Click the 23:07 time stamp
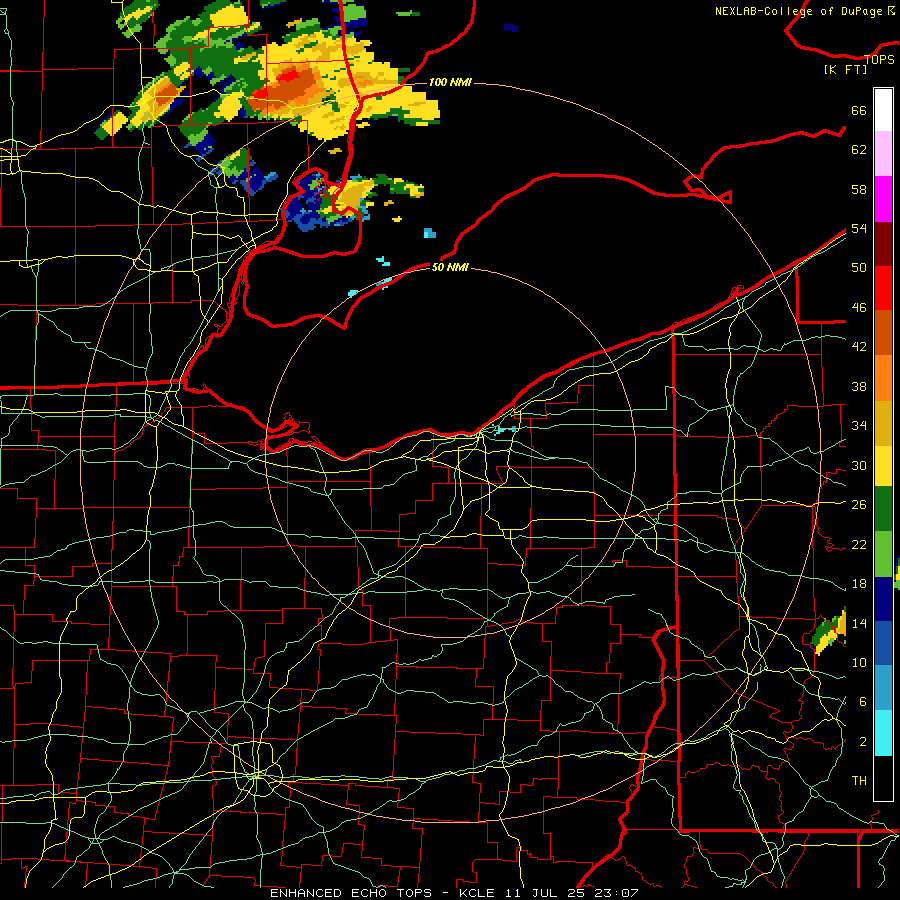Image resolution: width=900 pixels, height=900 pixels. 616,893
